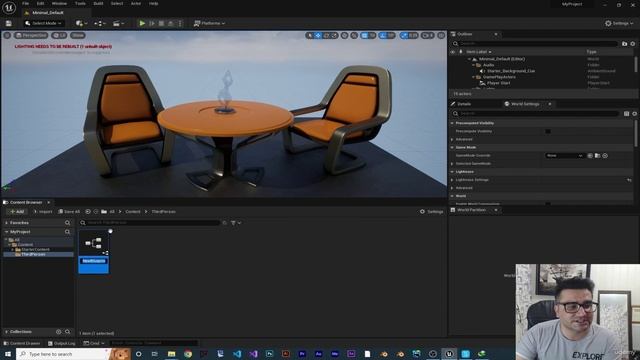
Task: Switch to the World Settings tab
Action: tap(525, 104)
